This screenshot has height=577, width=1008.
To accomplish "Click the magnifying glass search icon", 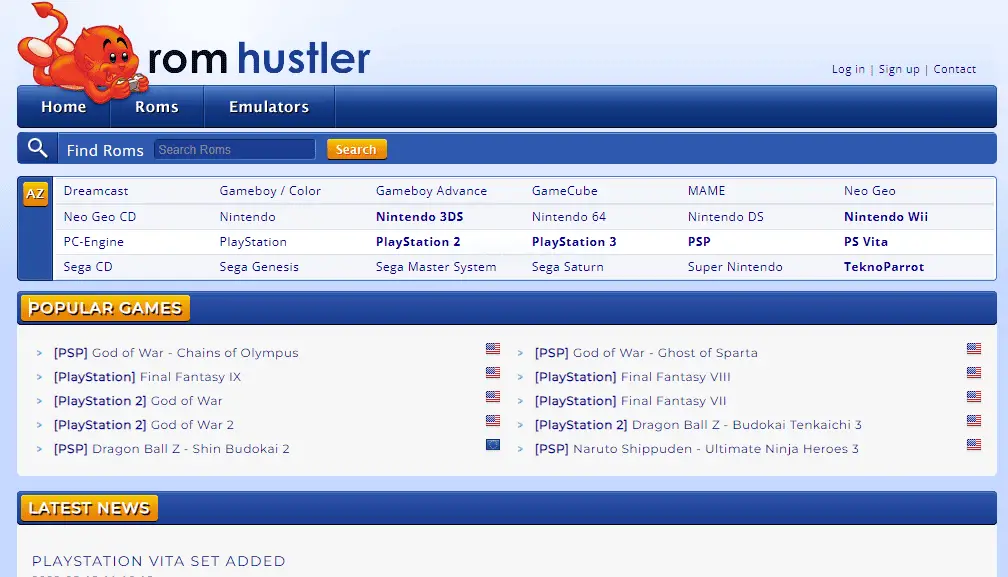I will click(37, 148).
